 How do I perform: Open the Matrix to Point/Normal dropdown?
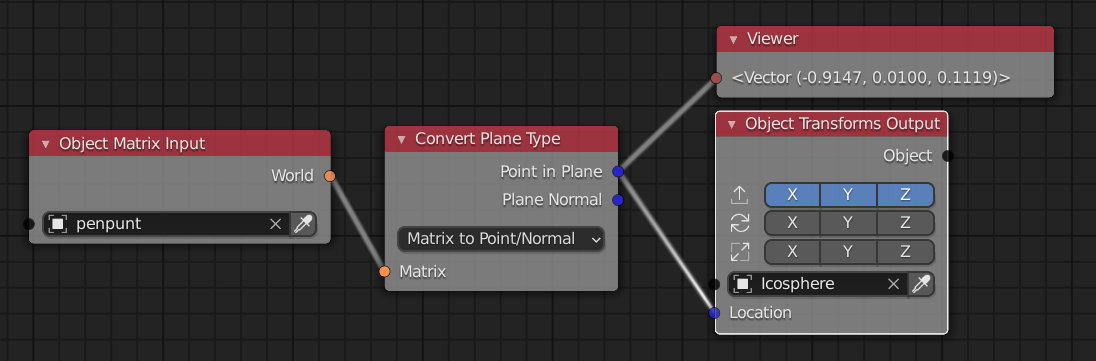coord(501,239)
